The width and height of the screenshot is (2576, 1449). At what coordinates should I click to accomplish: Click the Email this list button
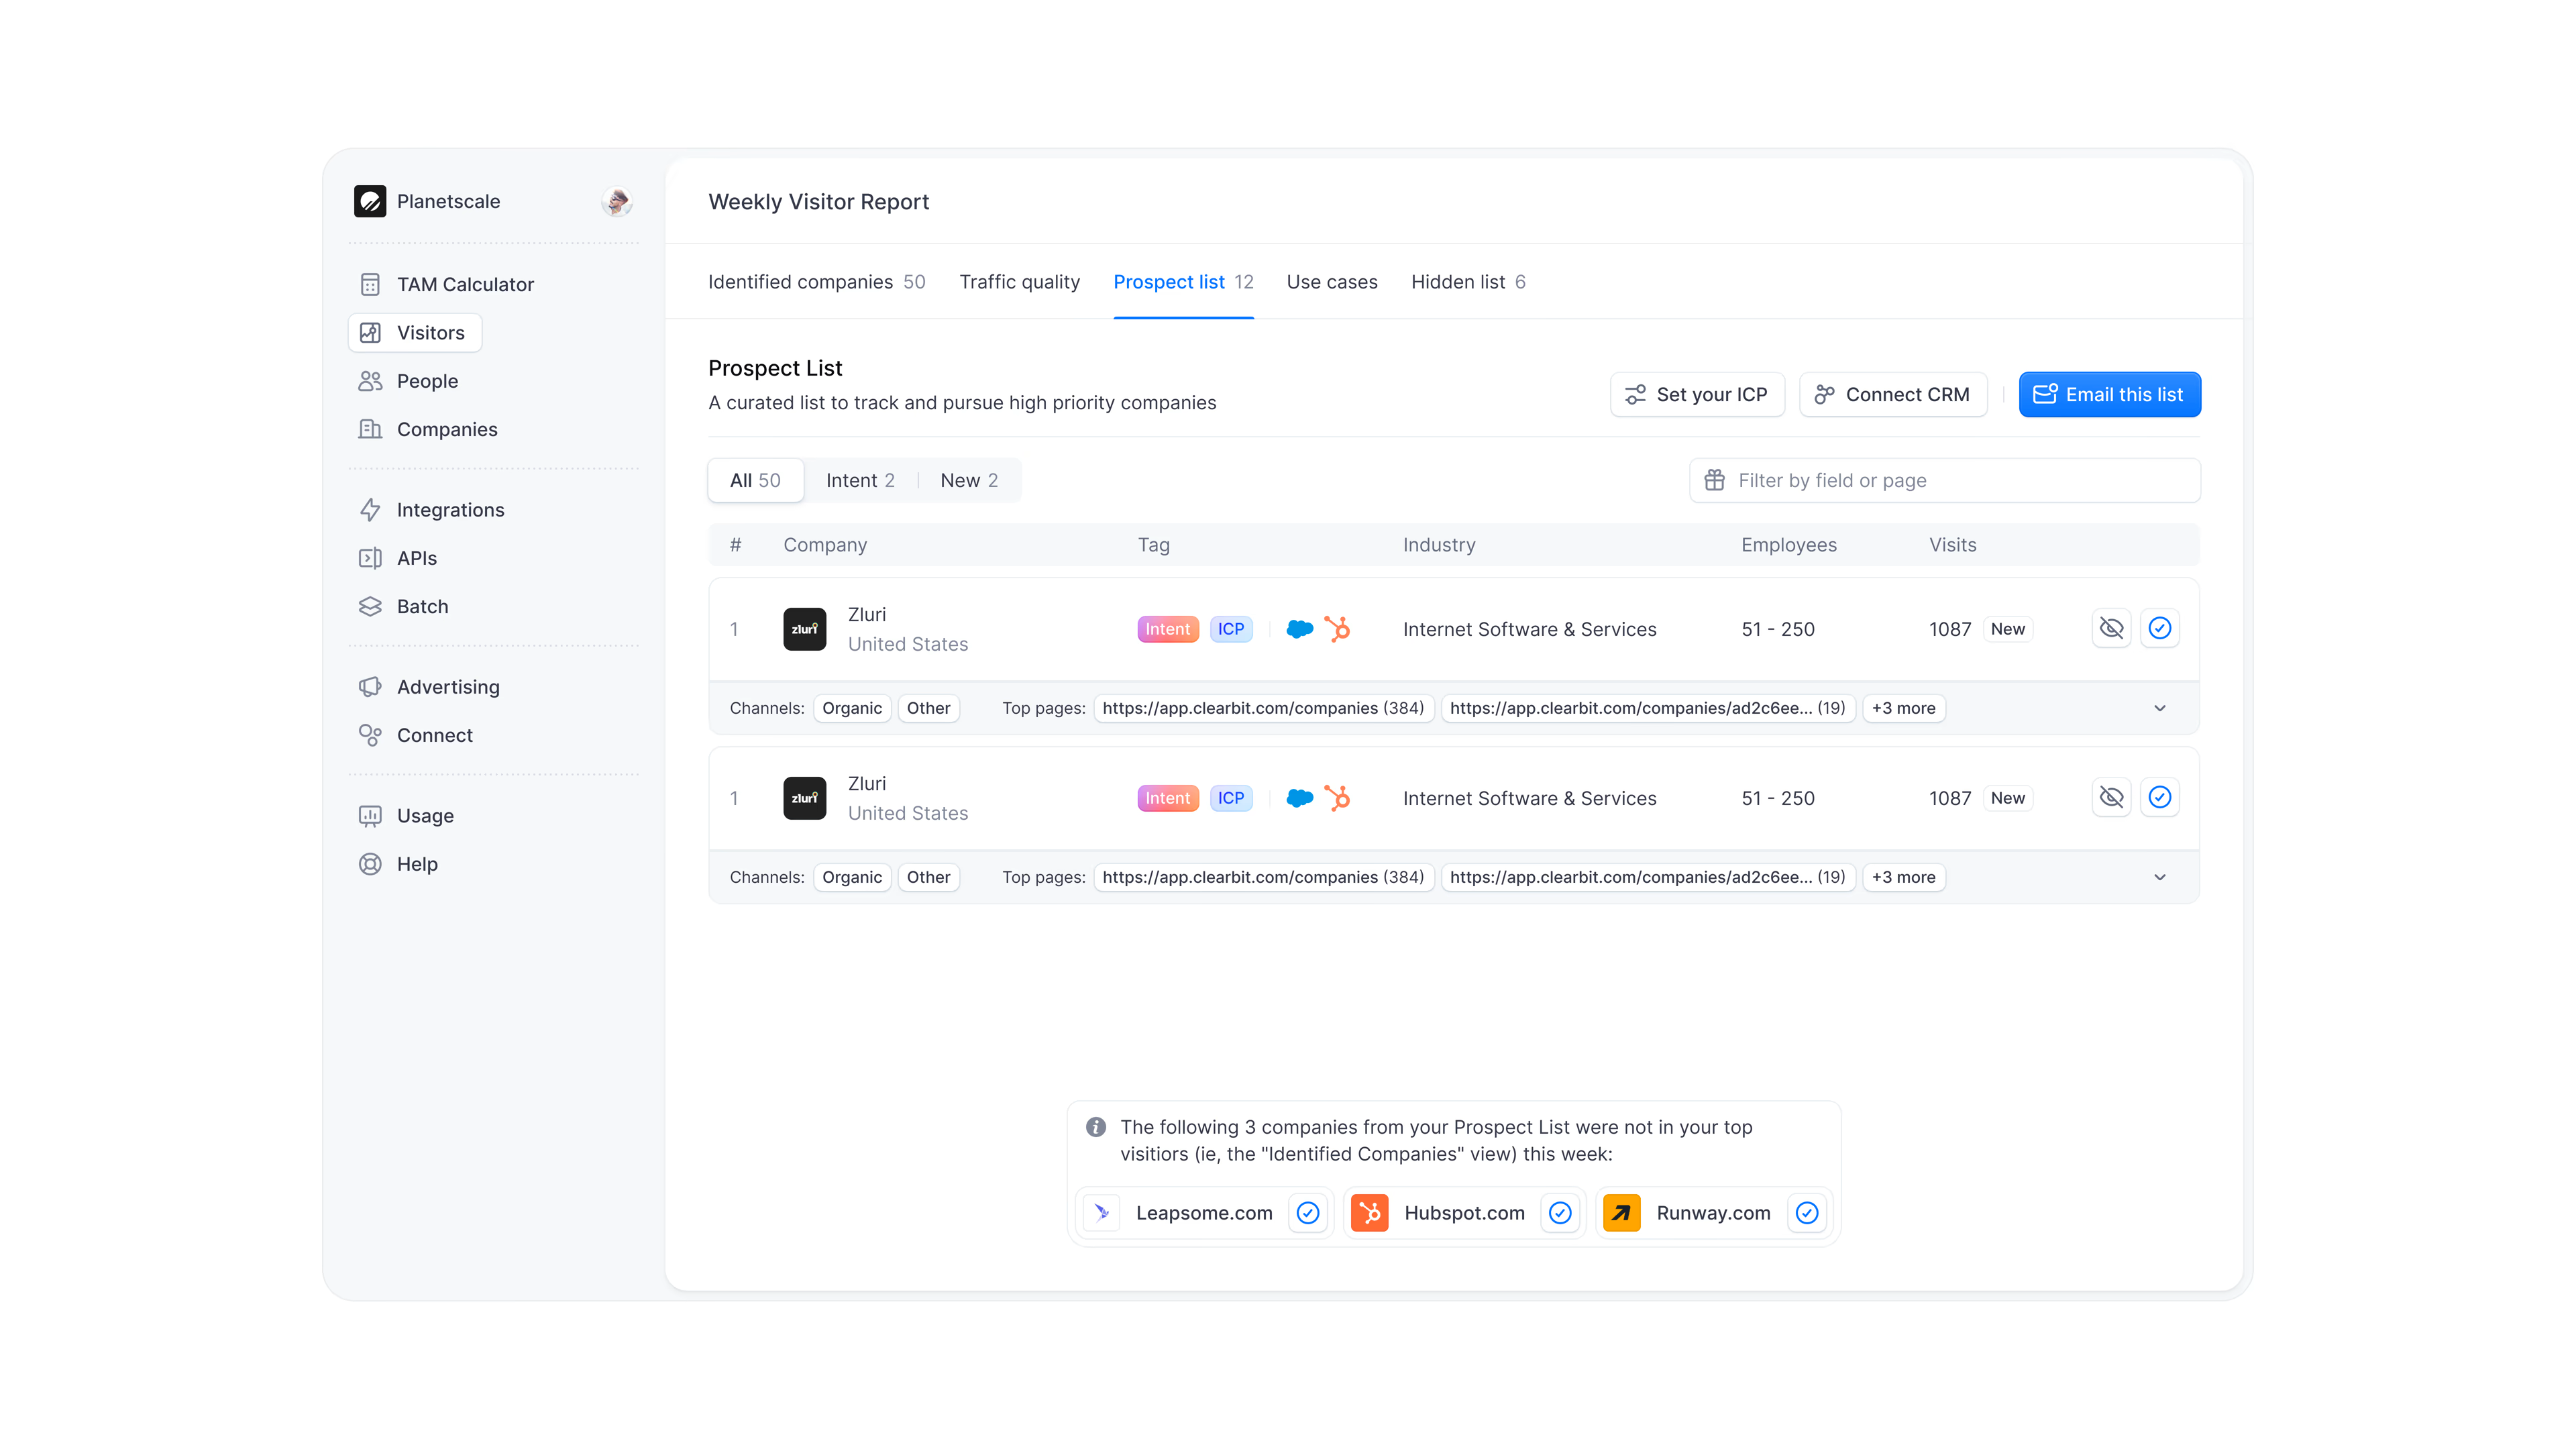coord(2109,395)
